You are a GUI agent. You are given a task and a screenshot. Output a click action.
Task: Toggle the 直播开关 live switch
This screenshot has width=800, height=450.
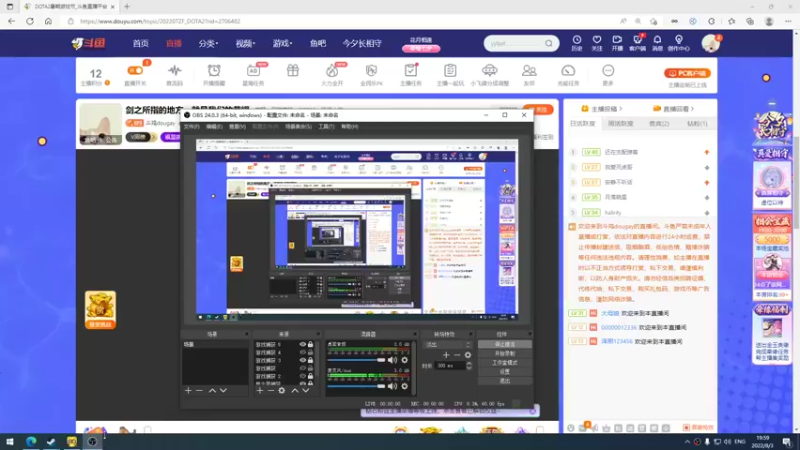[135, 70]
